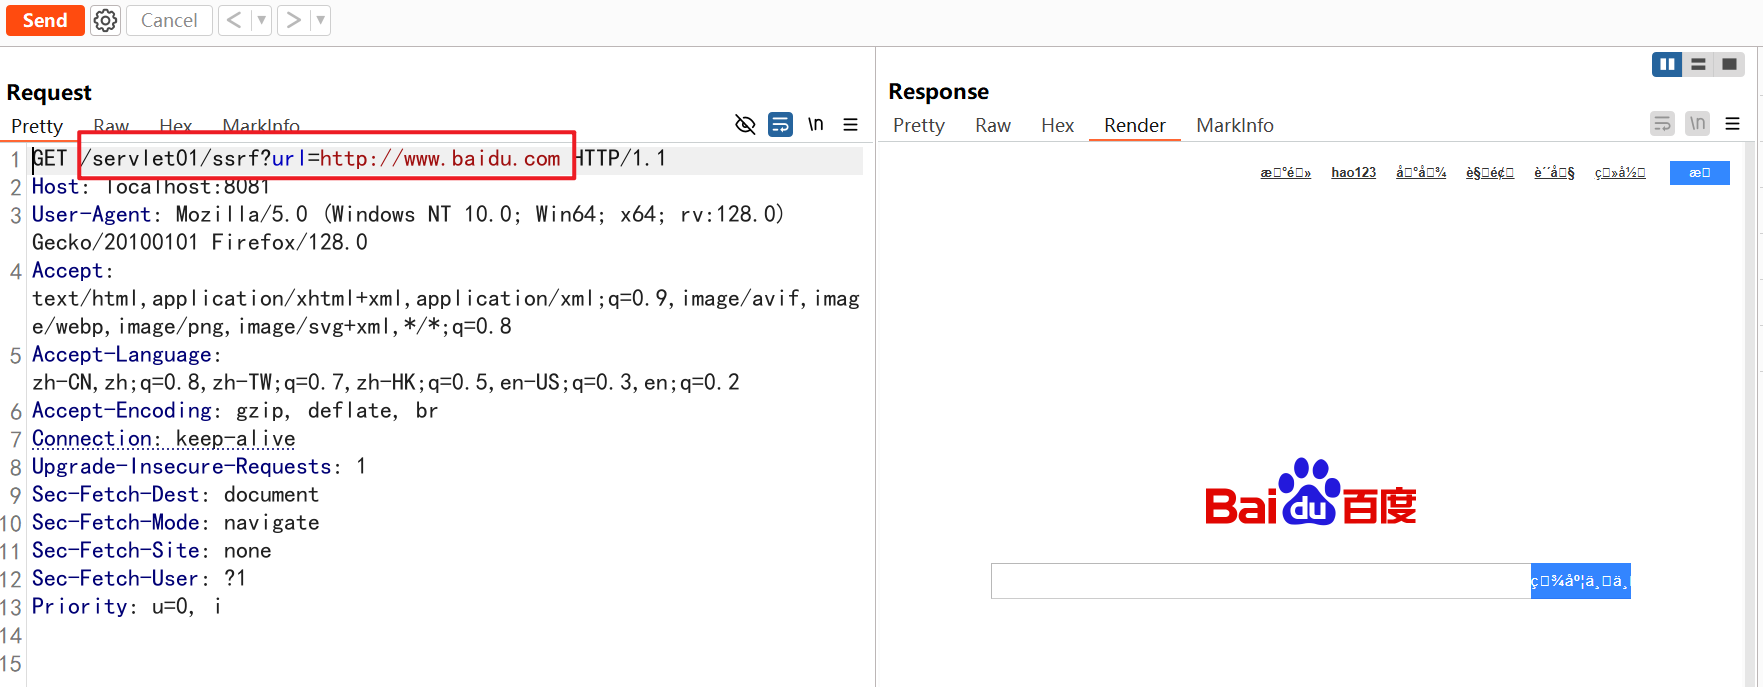Switch to the Request Hex tab

pos(175,126)
